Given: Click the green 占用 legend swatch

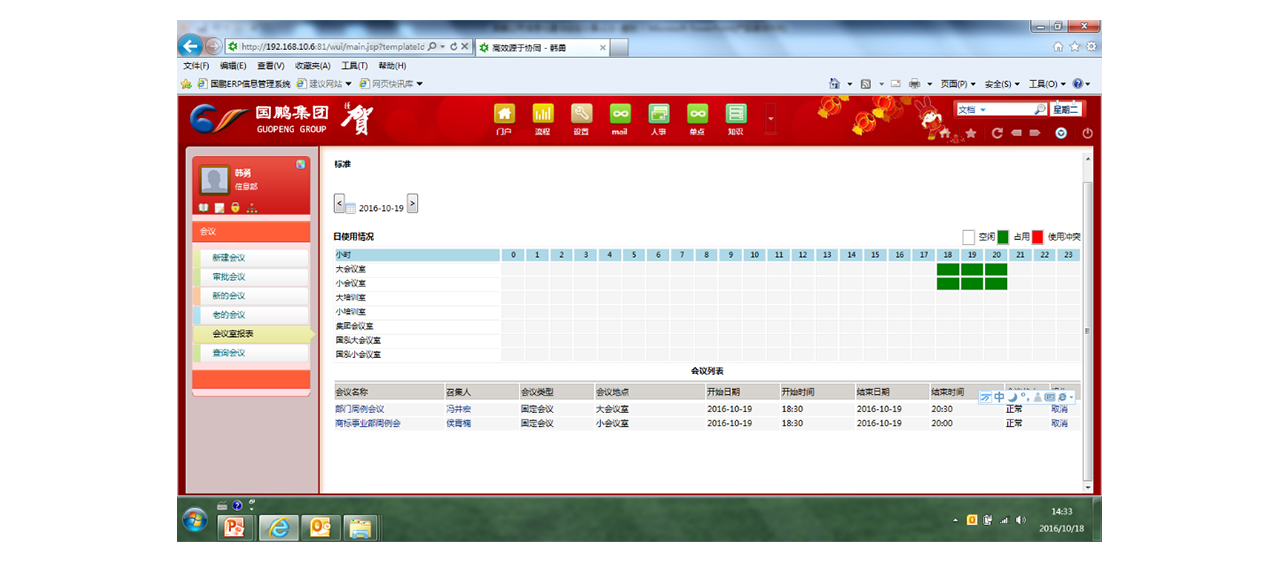Looking at the screenshot, I should [x=1003, y=237].
